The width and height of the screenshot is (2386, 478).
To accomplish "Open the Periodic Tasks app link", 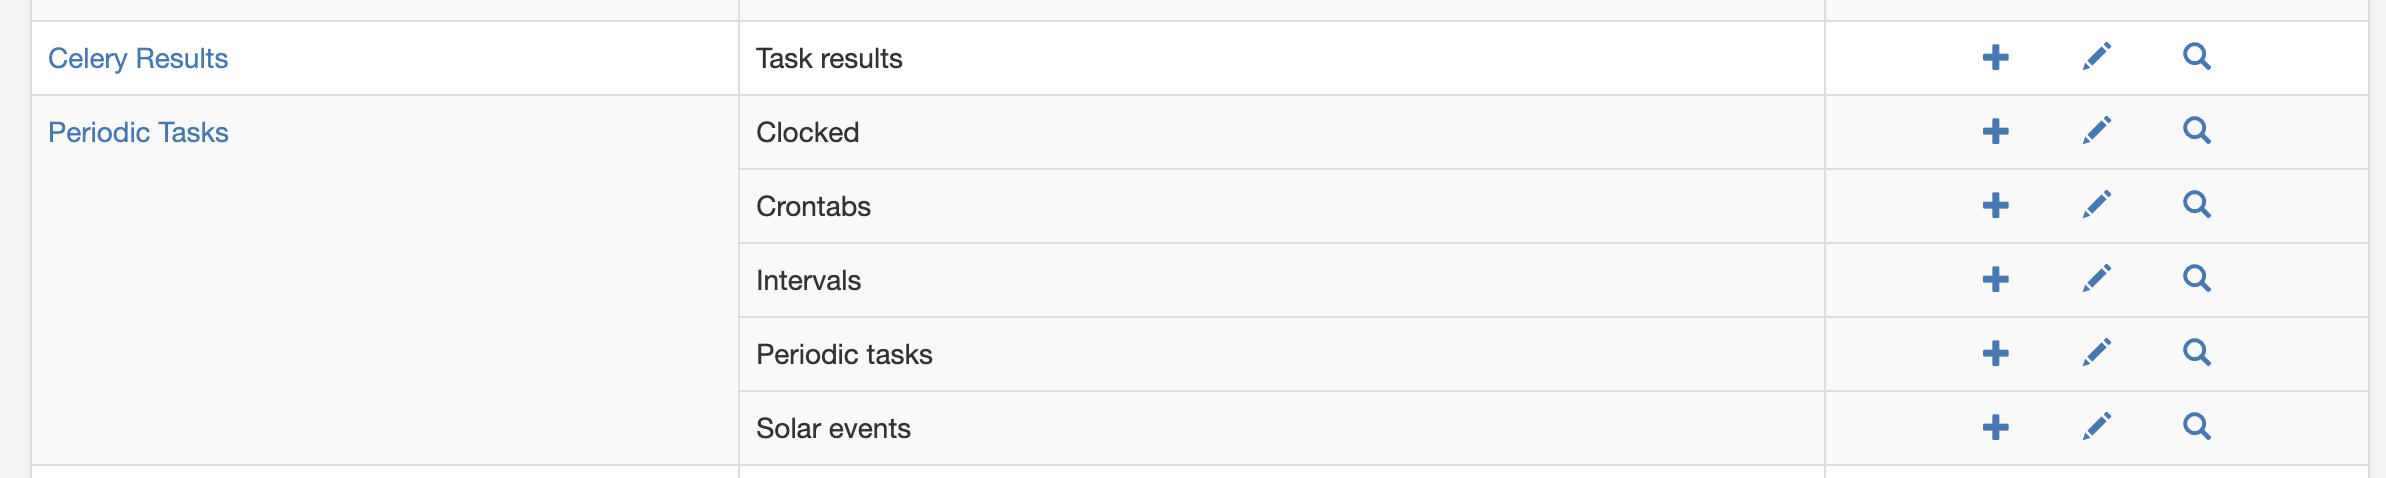I will pyautogui.click(x=138, y=132).
